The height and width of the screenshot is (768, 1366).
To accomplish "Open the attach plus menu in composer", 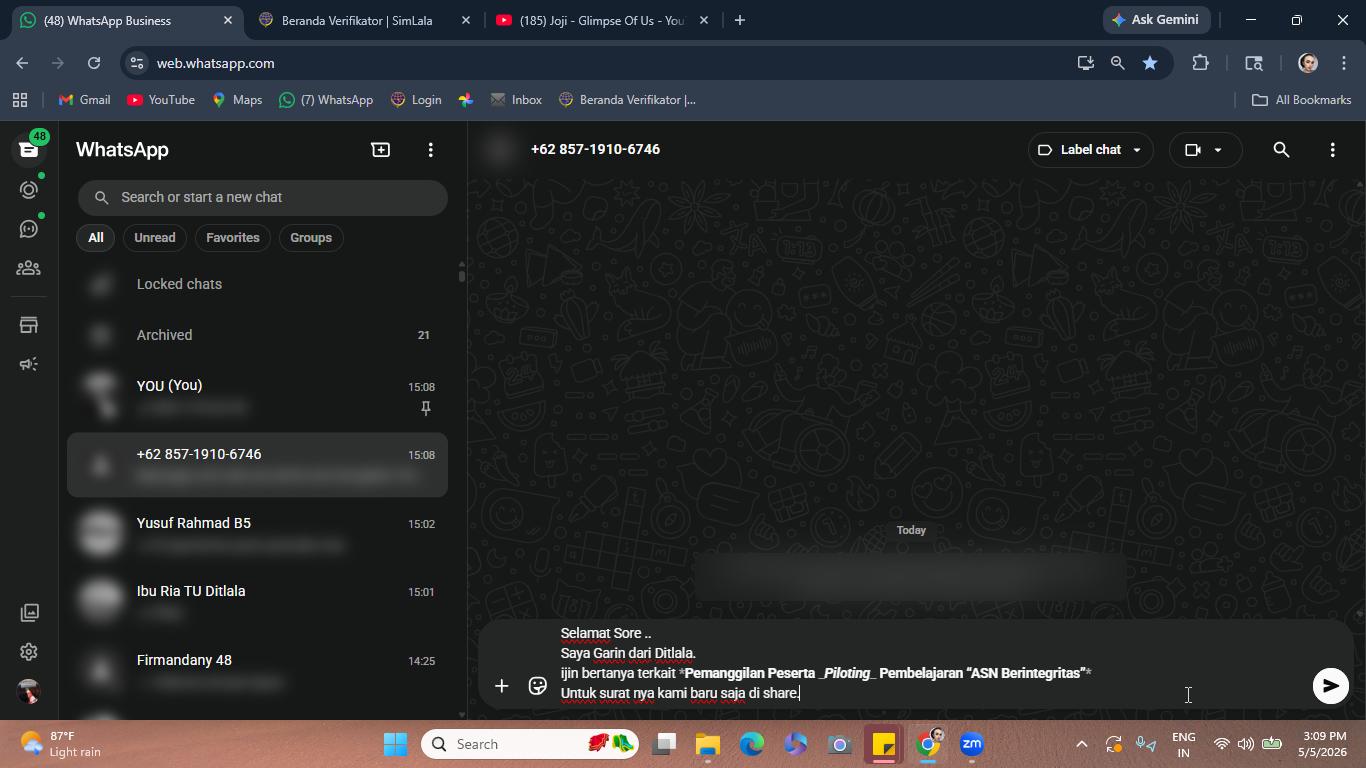I will (x=502, y=686).
